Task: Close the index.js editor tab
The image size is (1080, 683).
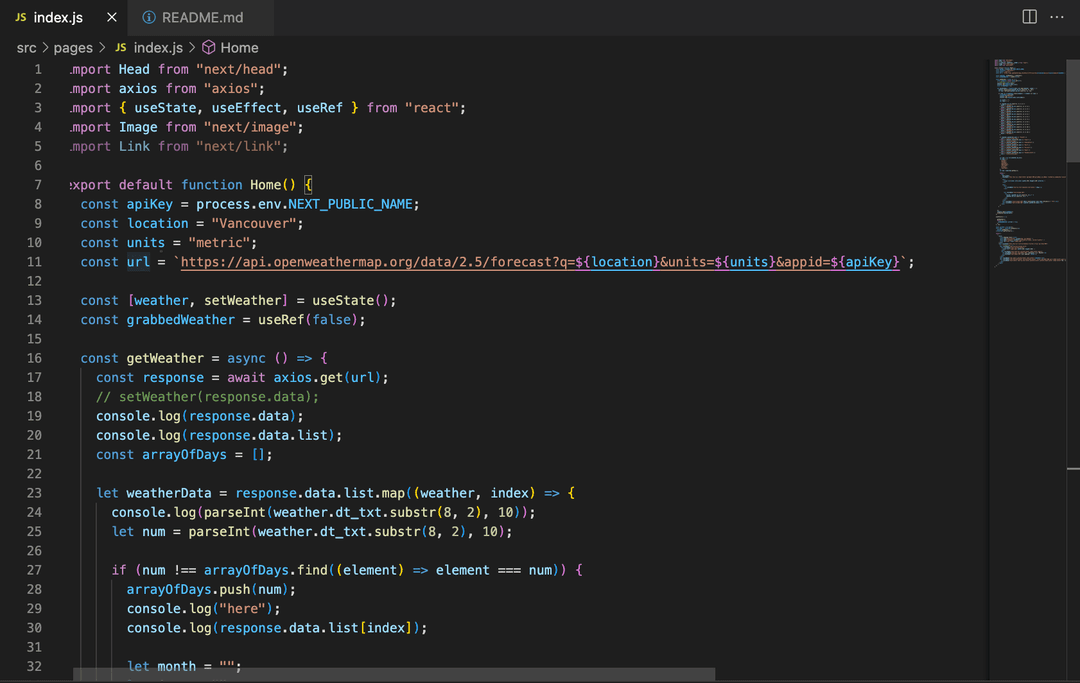Action: click(112, 18)
